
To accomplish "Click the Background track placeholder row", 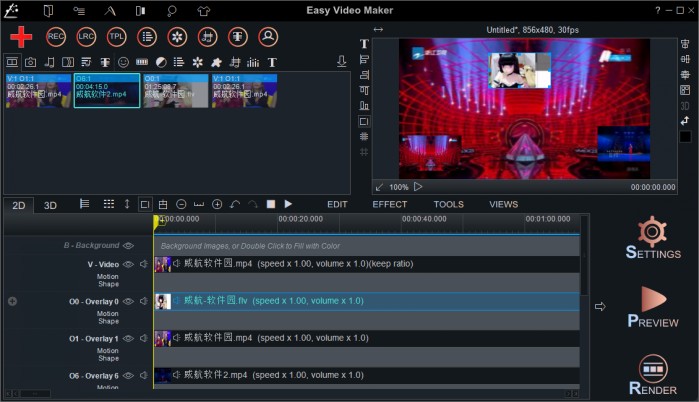I will pyautogui.click(x=367, y=246).
